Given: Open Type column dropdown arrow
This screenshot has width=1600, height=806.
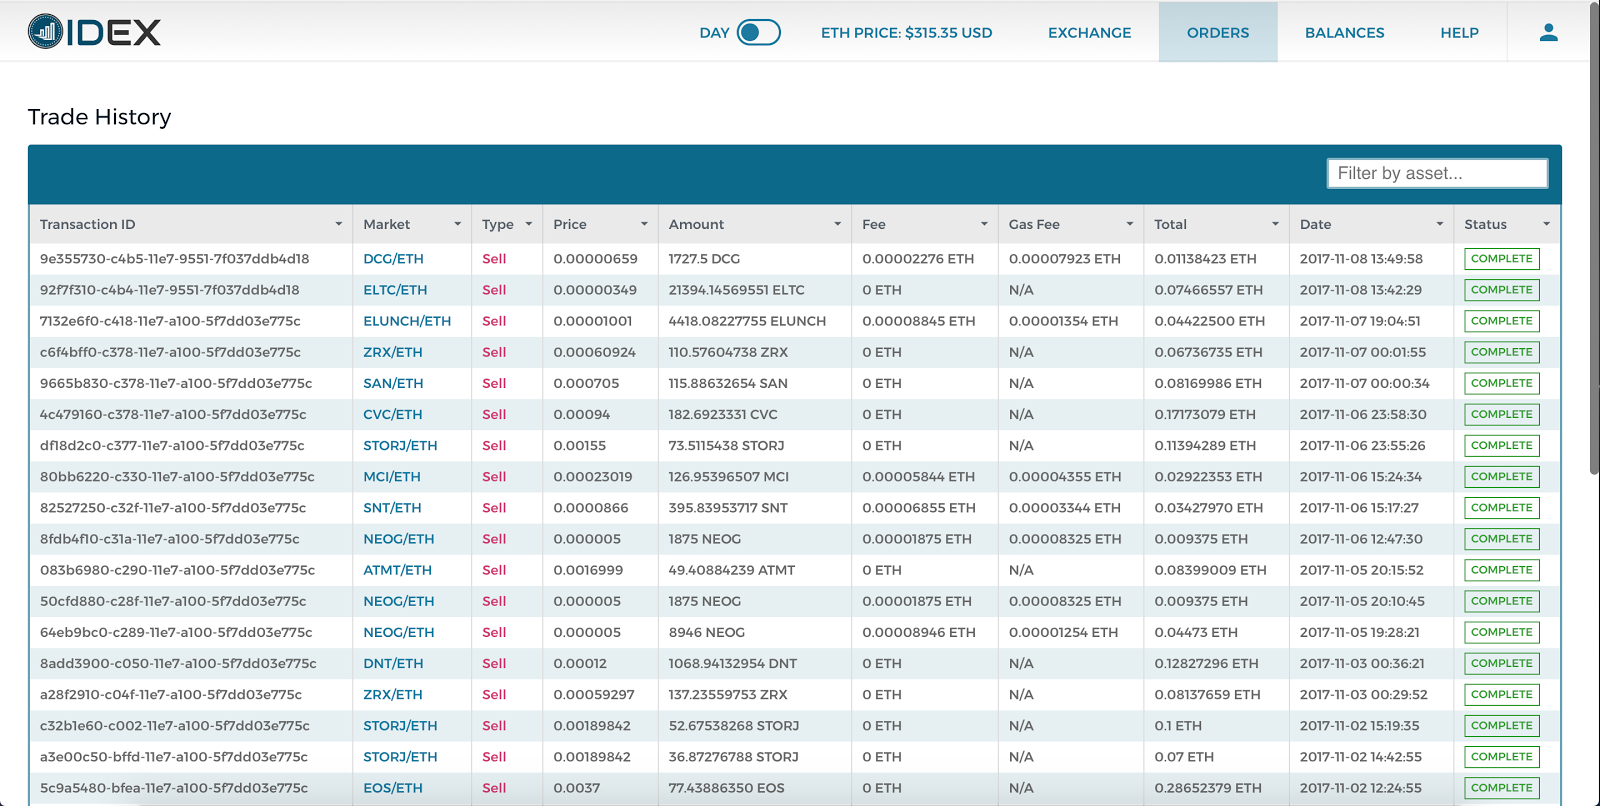Looking at the screenshot, I should pos(528,224).
